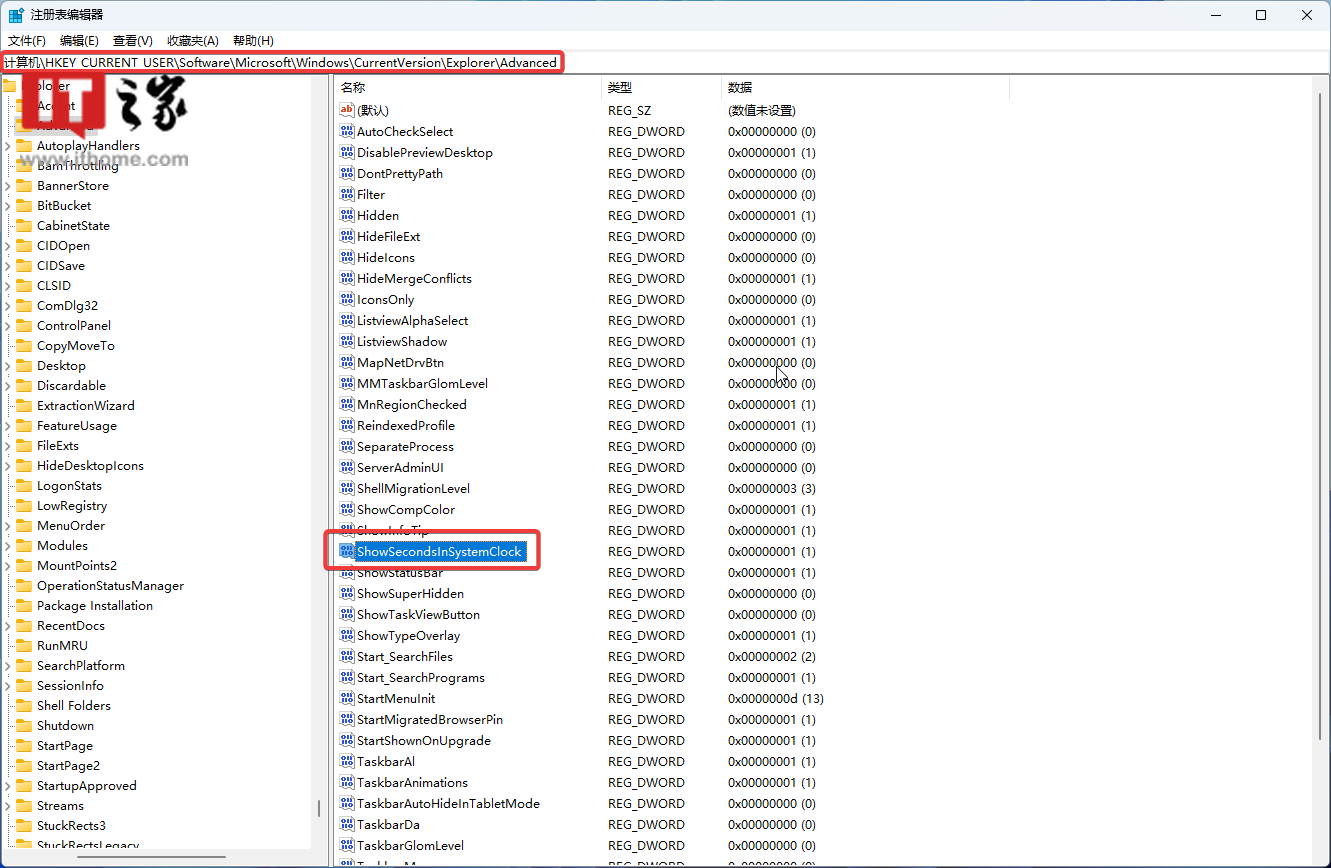The height and width of the screenshot is (868, 1331).
Task: Open the 帮助(H) menu
Action: (x=253, y=40)
